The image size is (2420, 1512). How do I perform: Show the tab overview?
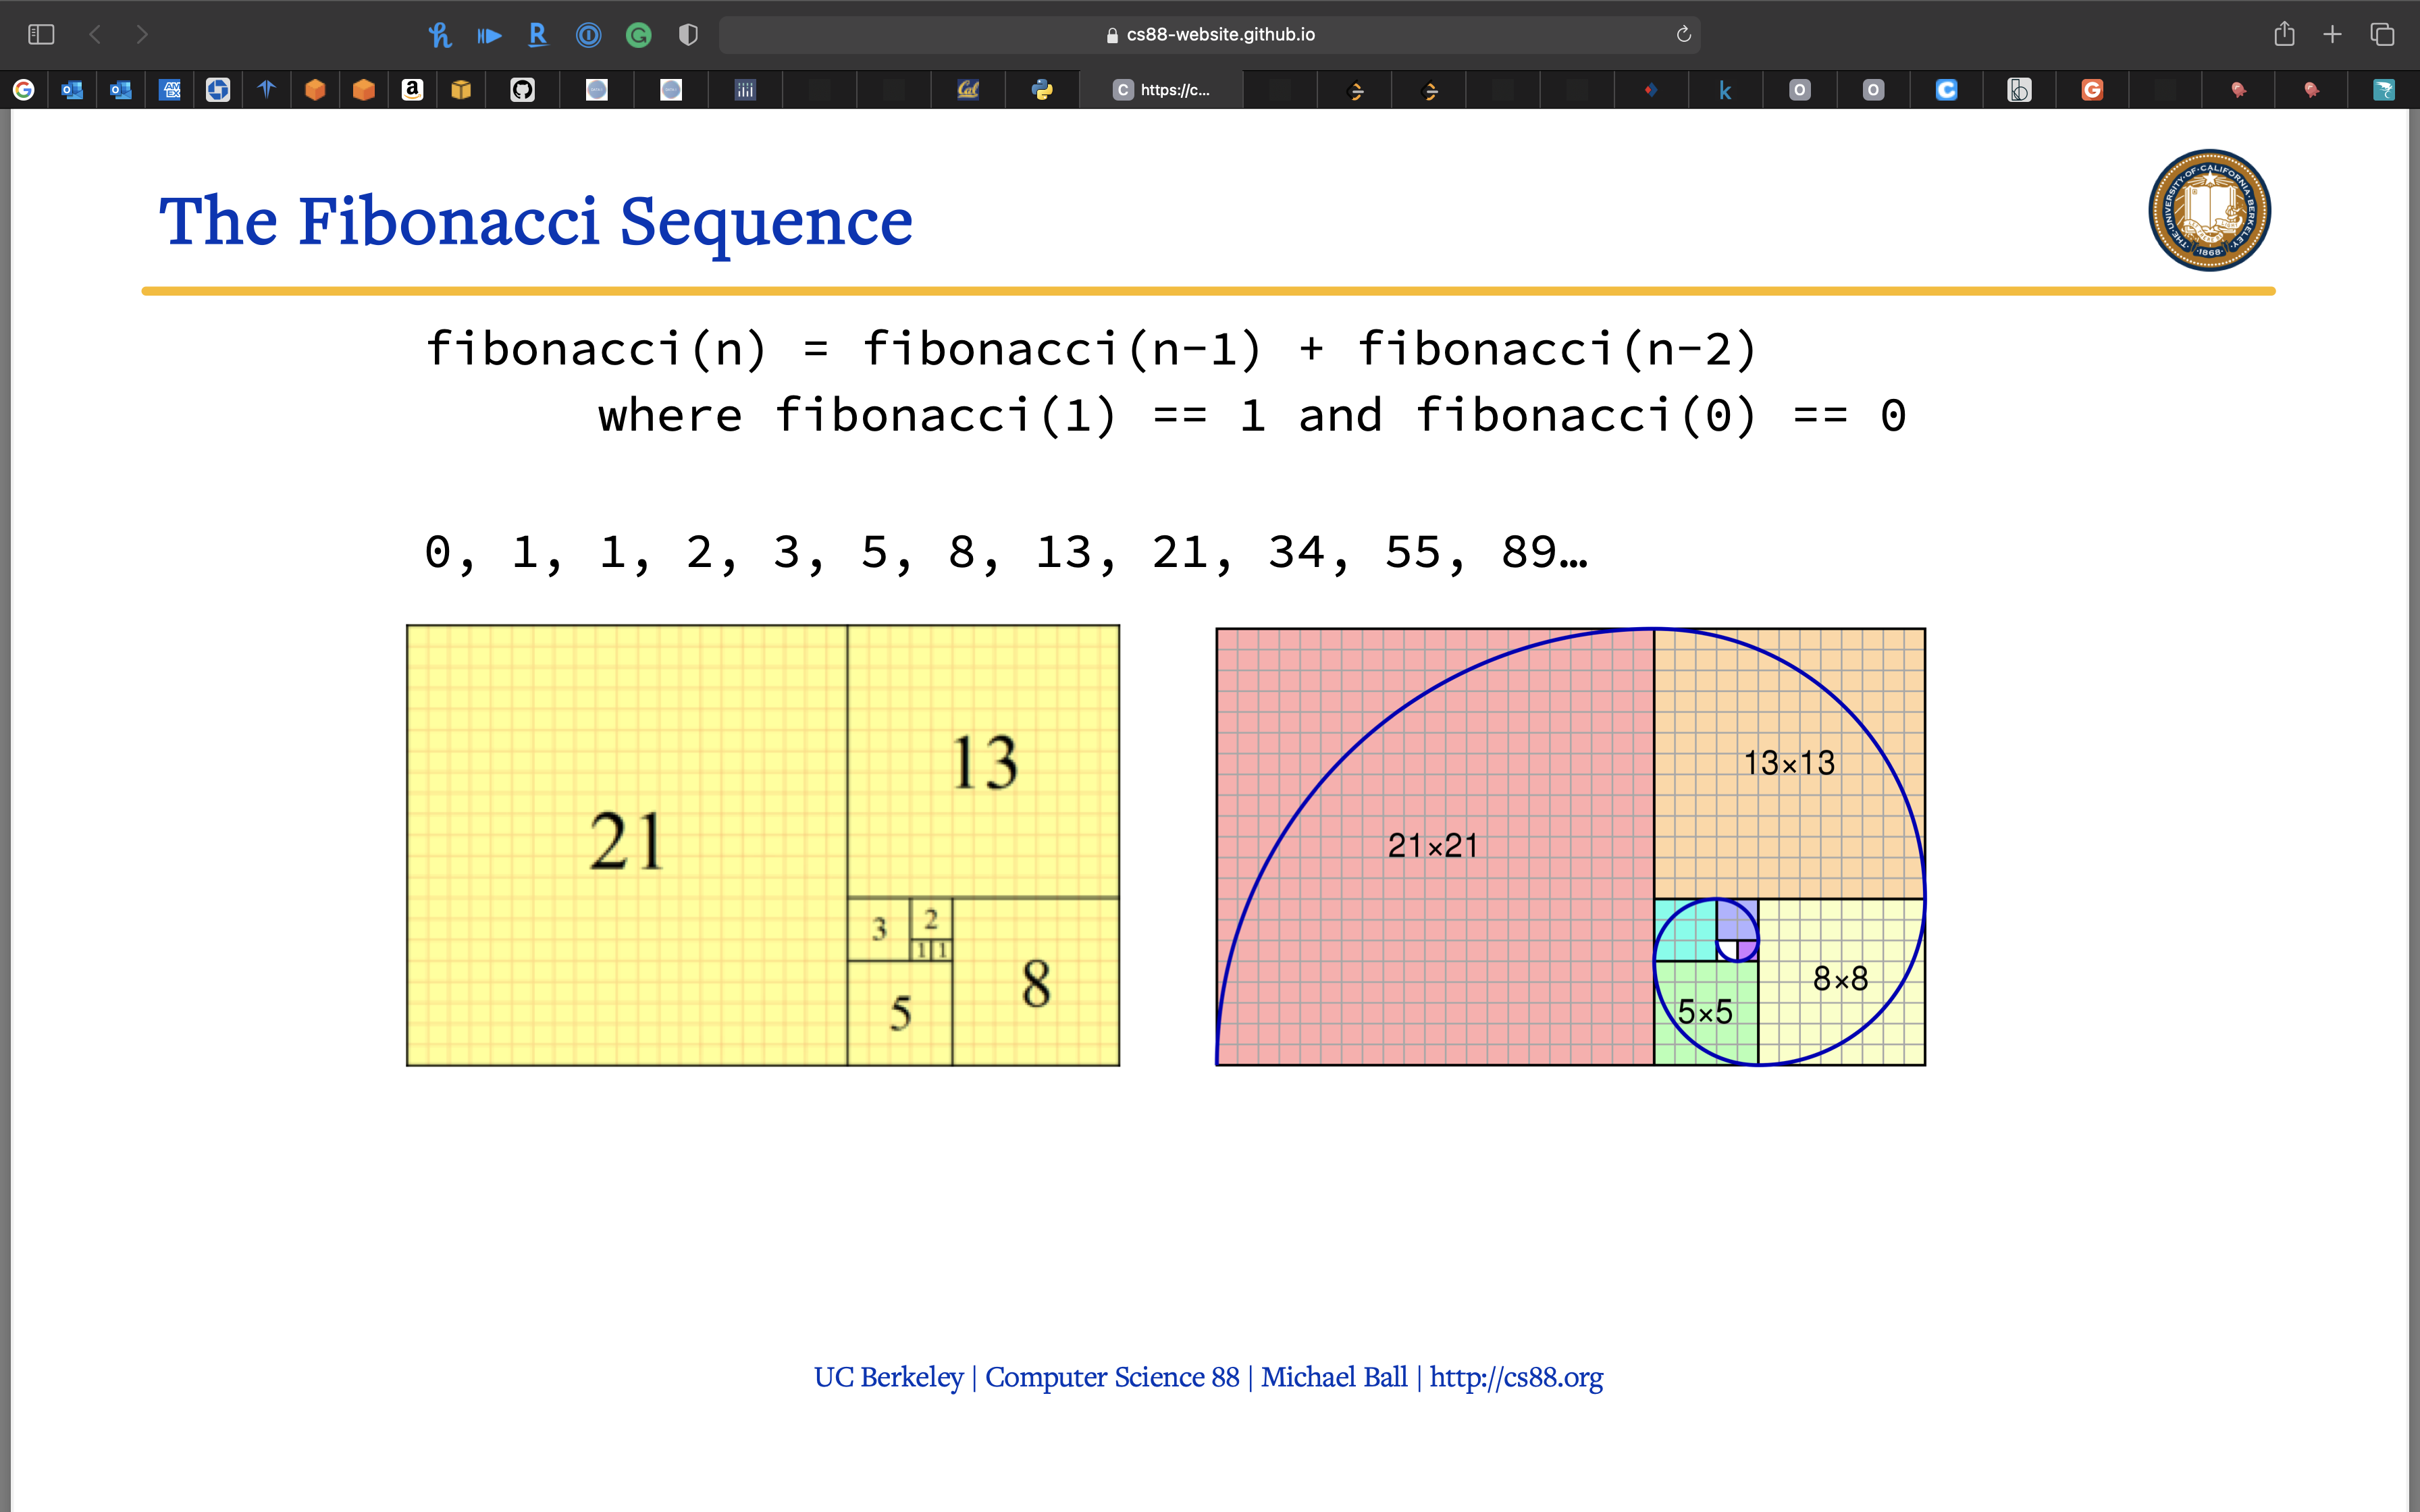pyautogui.click(x=2382, y=35)
